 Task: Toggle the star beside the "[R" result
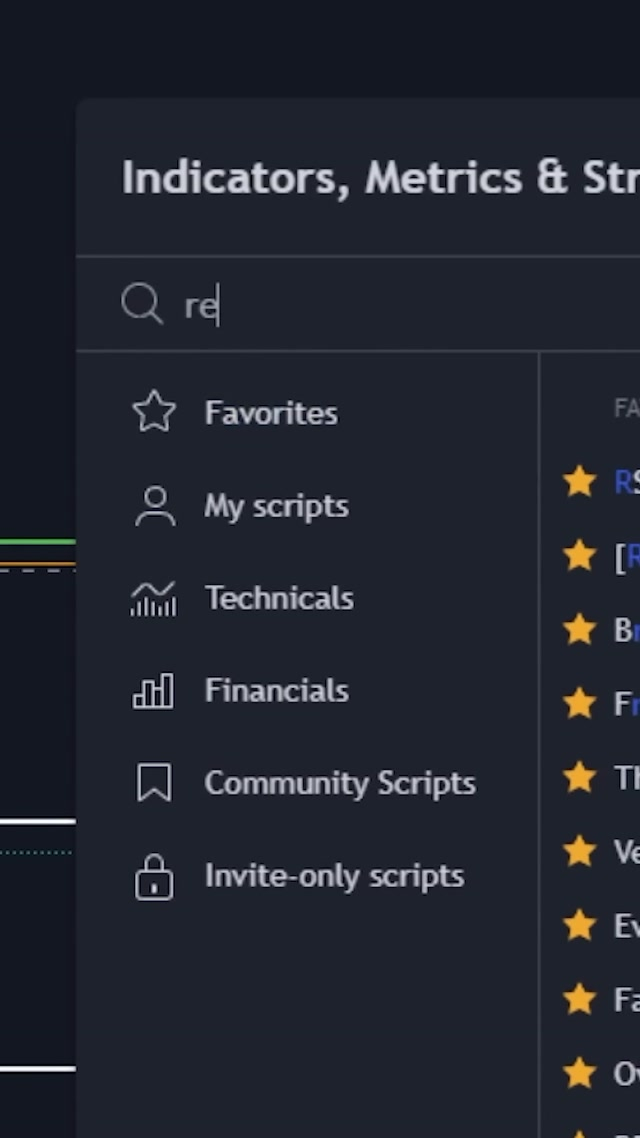tap(579, 555)
